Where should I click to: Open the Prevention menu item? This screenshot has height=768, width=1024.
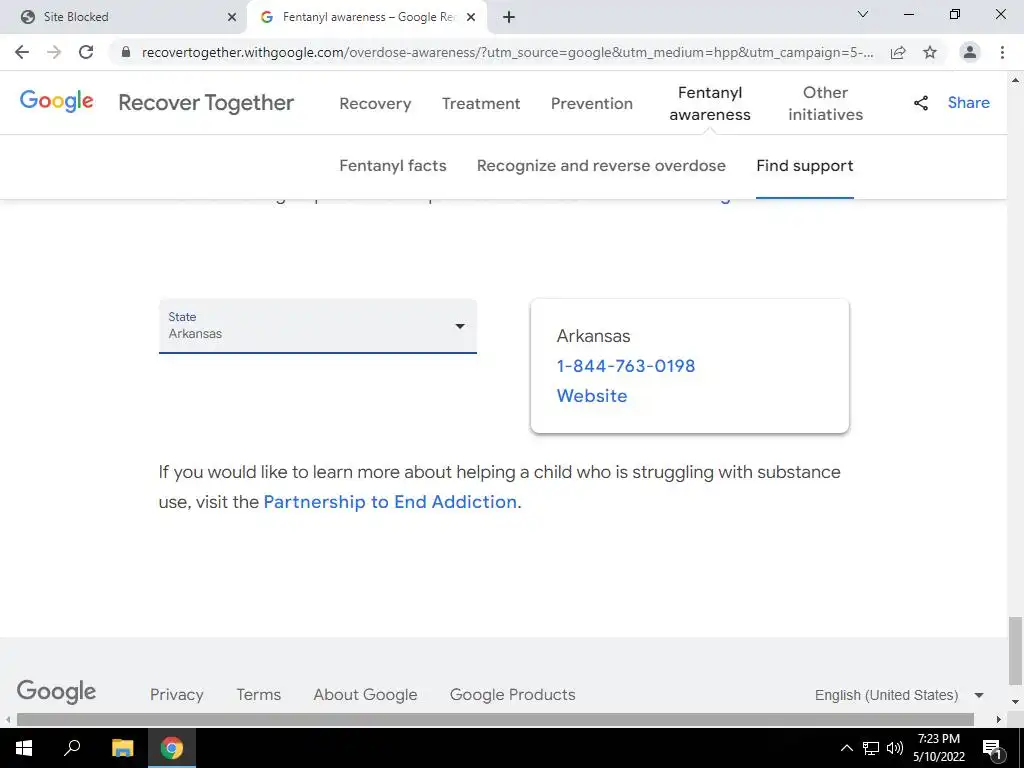click(592, 103)
